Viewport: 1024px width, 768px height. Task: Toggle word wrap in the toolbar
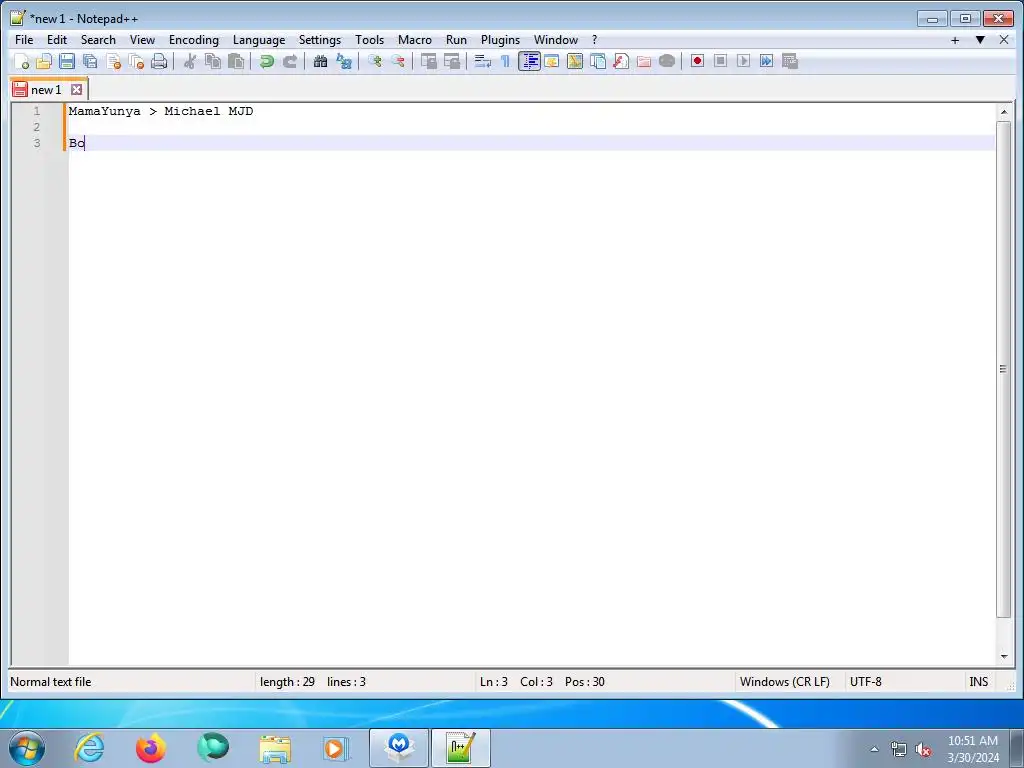(x=483, y=61)
